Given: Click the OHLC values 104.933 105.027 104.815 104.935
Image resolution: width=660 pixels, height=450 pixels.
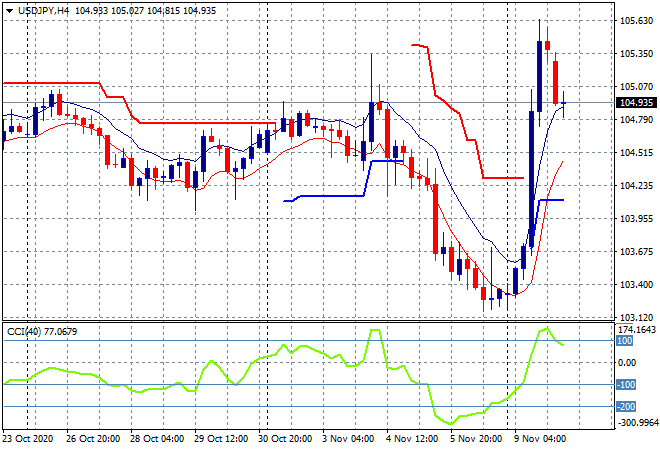Looking at the screenshot, I should (x=145, y=11).
